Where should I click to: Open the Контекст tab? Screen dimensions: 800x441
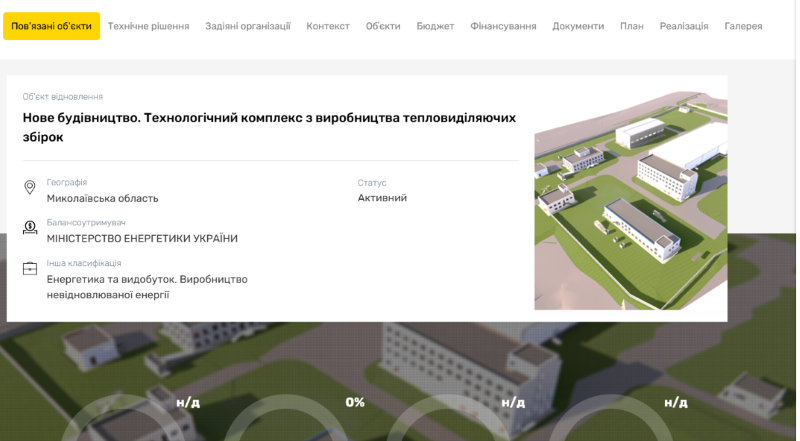[x=328, y=26]
